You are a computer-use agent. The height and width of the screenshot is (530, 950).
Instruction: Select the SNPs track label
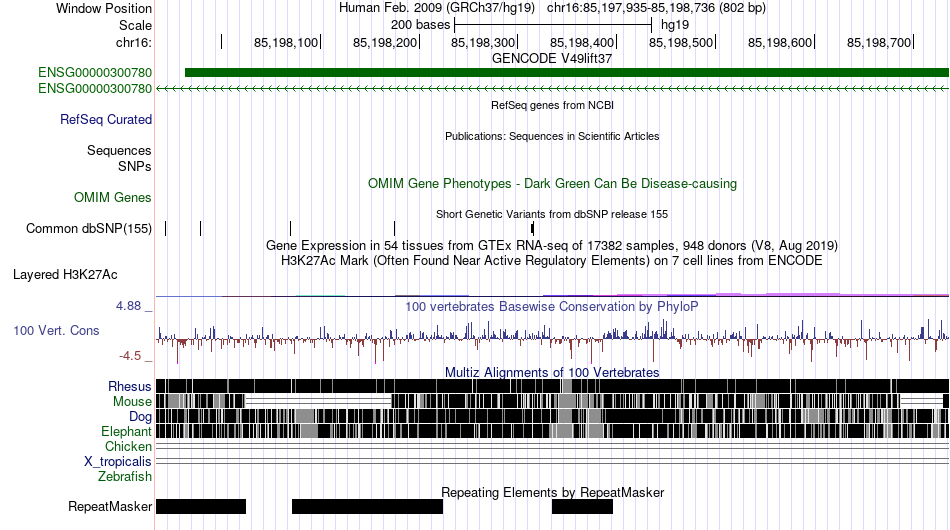tap(135, 166)
